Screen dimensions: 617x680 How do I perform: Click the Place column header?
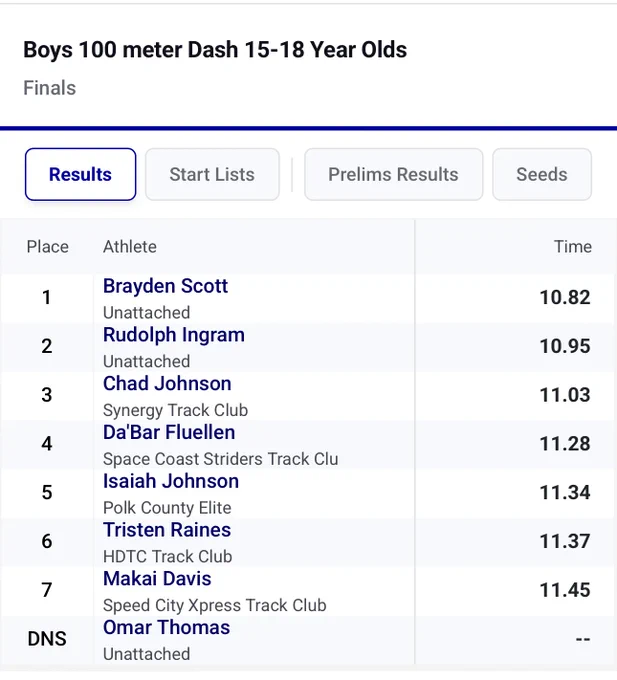(x=48, y=247)
